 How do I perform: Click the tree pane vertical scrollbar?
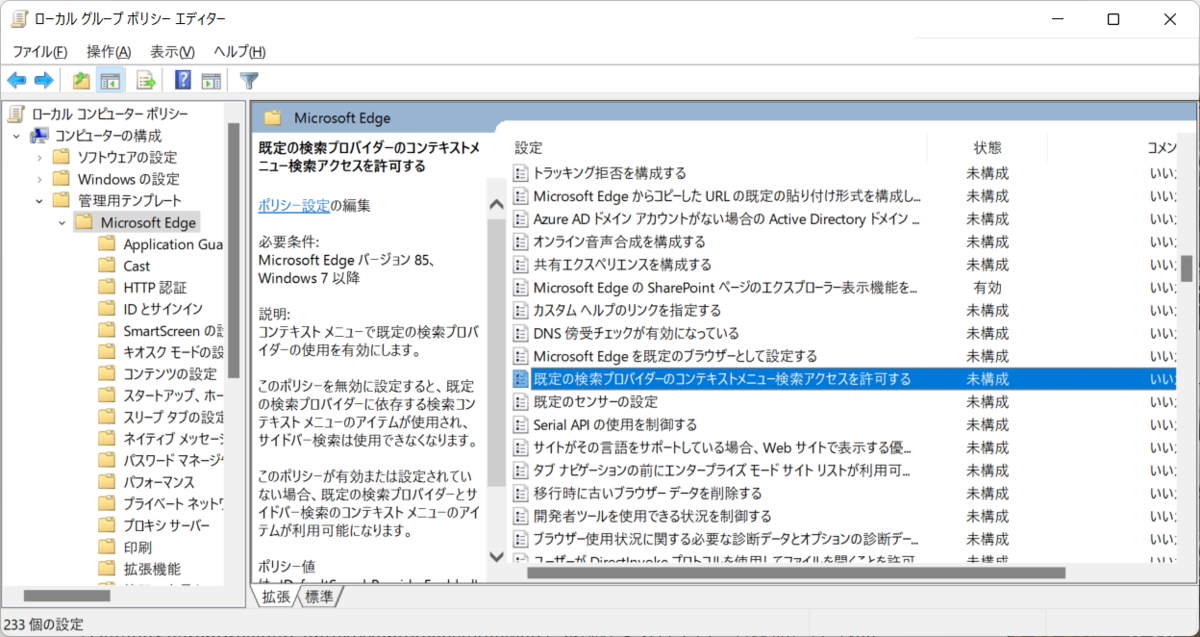tap(234, 250)
